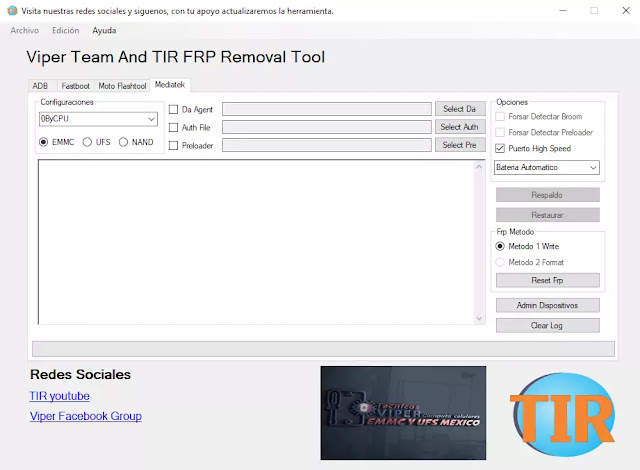Open the Edición menu
Image resolution: width=640 pixels, height=470 pixels.
tap(66, 30)
